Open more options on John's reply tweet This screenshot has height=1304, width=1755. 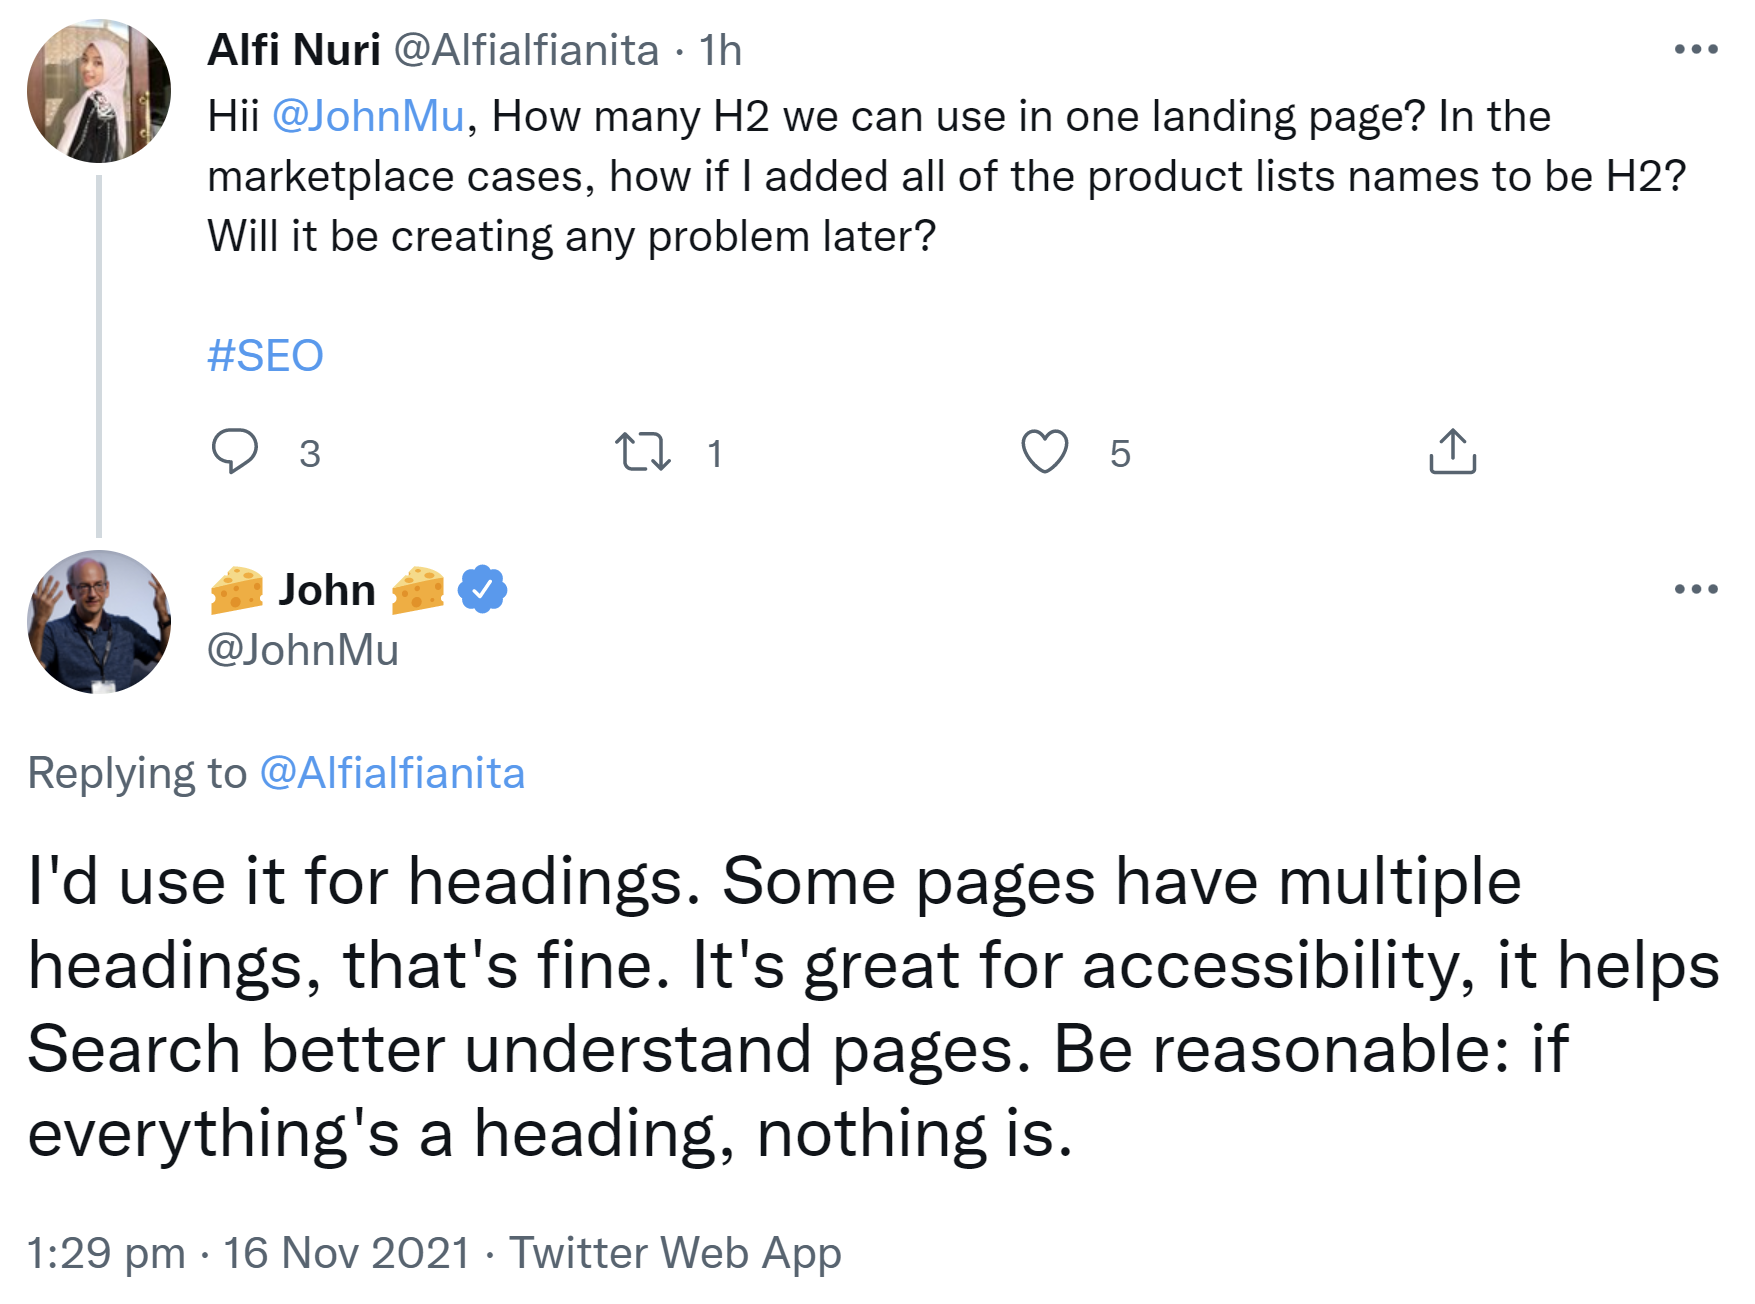(x=1695, y=589)
